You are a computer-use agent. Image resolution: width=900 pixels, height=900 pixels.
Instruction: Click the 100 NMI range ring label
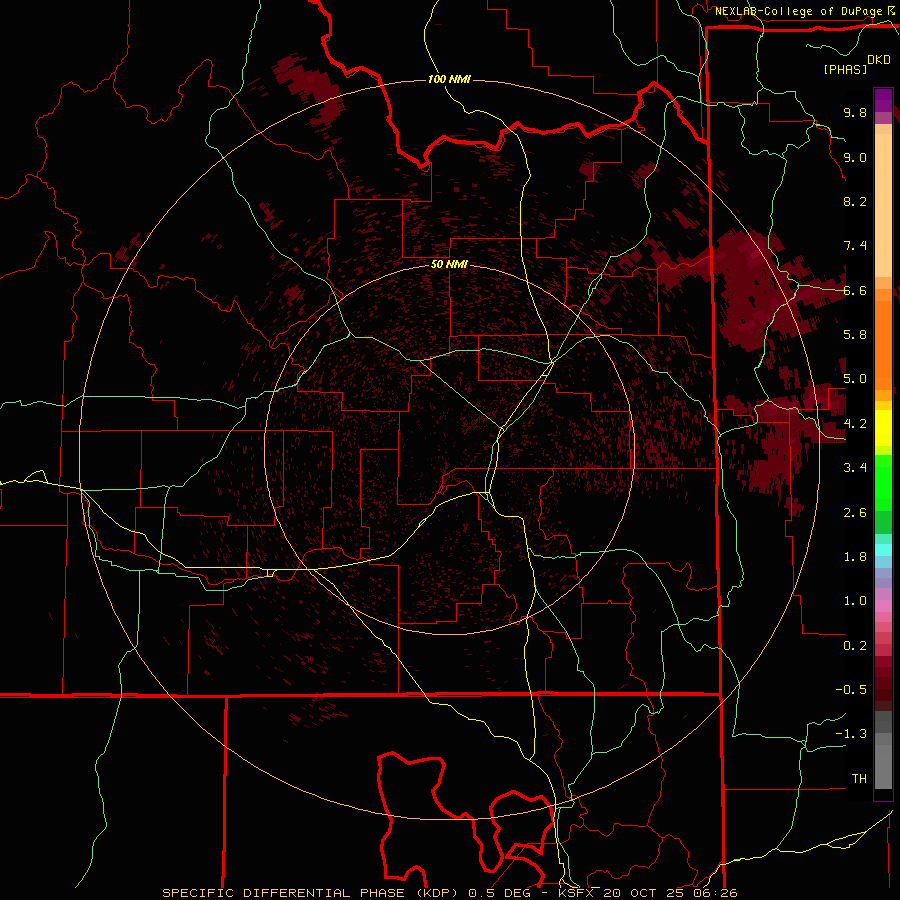449,79
